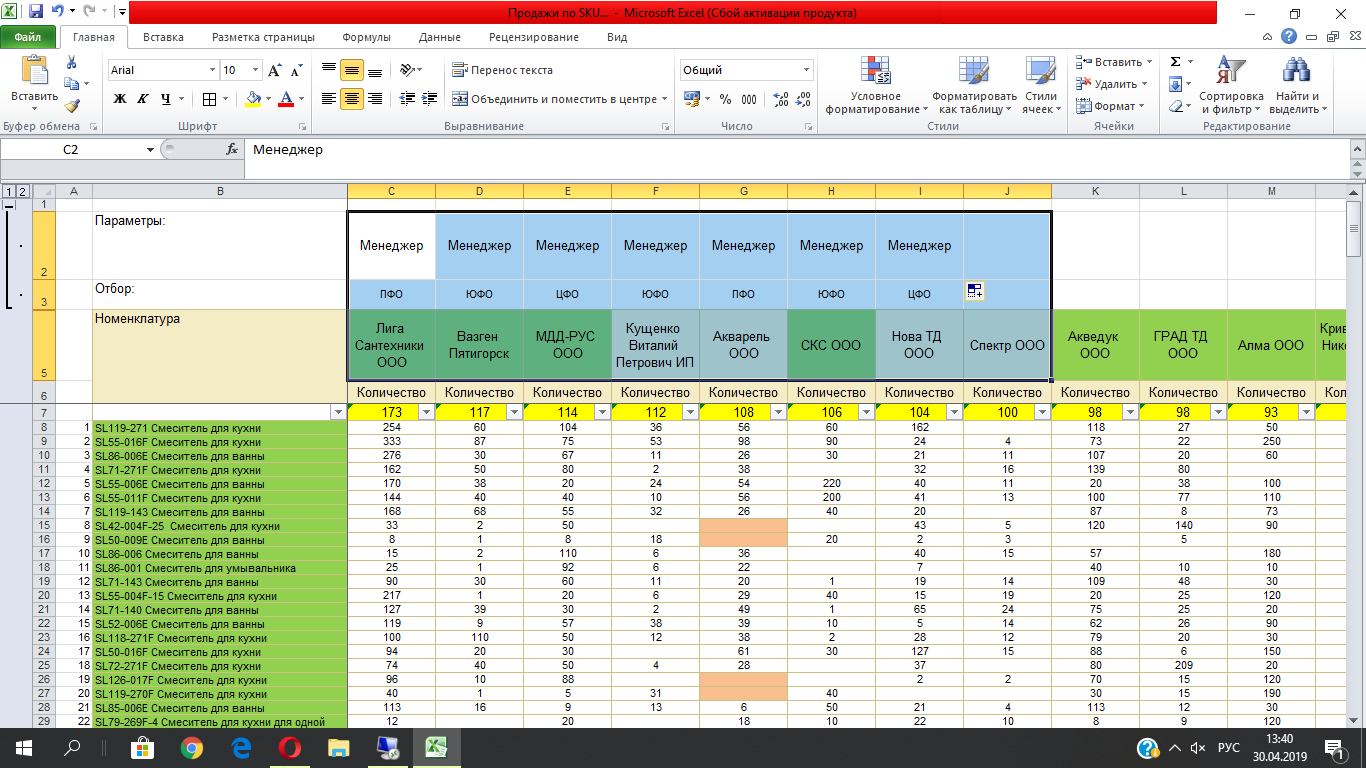Screen dimensions: 1366x768
Task: Click the percent style icon
Action: (x=724, y=99)
